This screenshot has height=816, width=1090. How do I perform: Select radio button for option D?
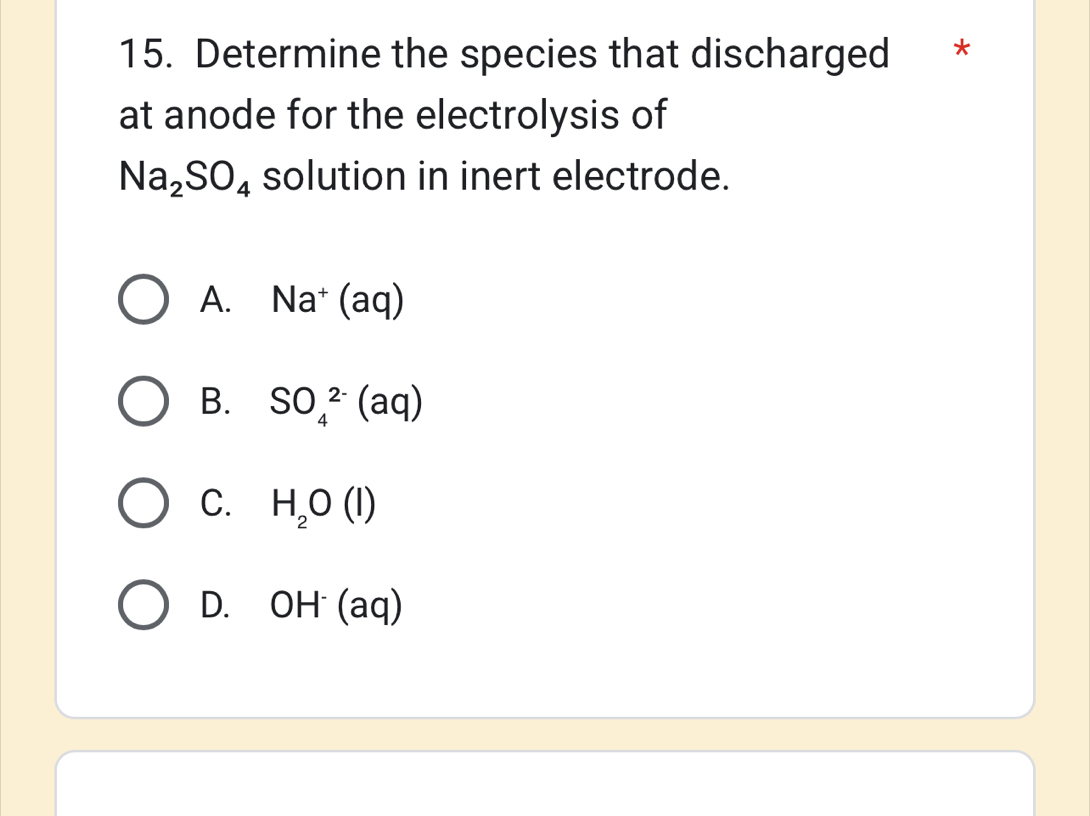click(142, 605)
